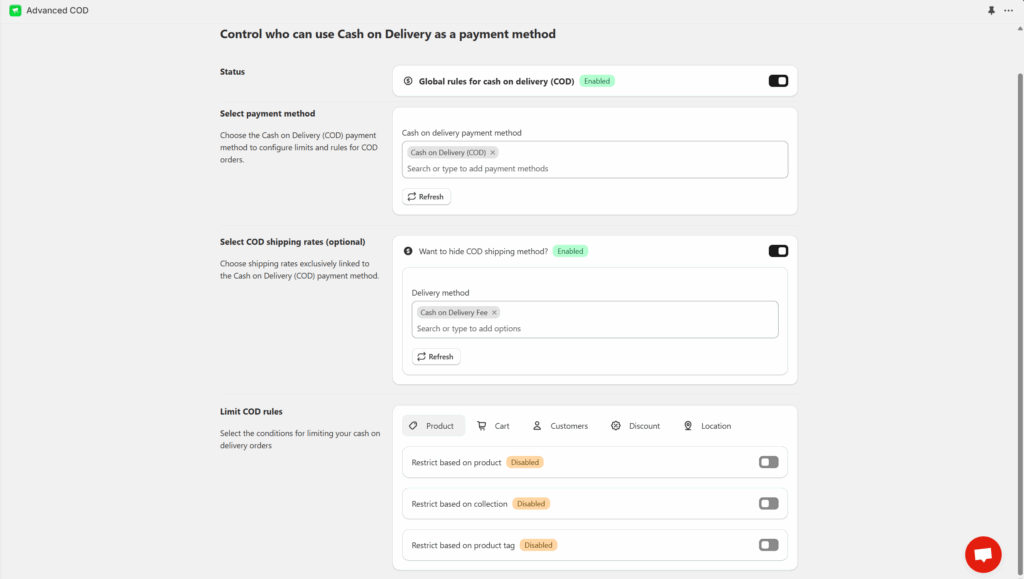Screen dimensions: 1024x579
Task: Click the chat bubble icon at bottom right
Action: (x=983, y=554)
